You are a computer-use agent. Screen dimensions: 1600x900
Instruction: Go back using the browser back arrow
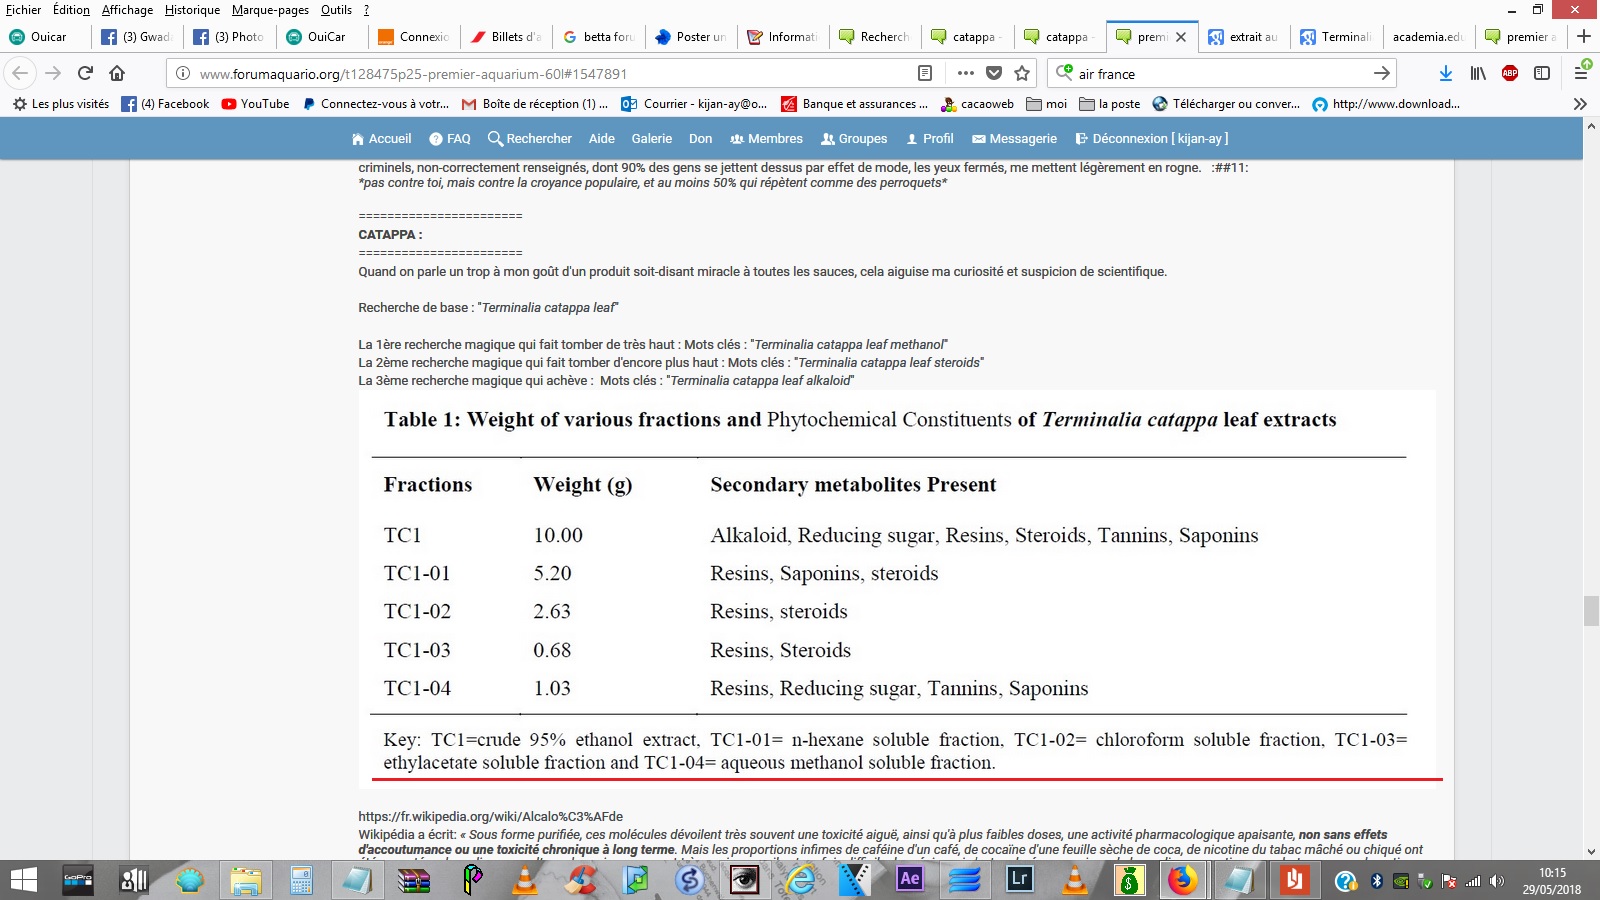pyautogui.click(x=21, y=73)
